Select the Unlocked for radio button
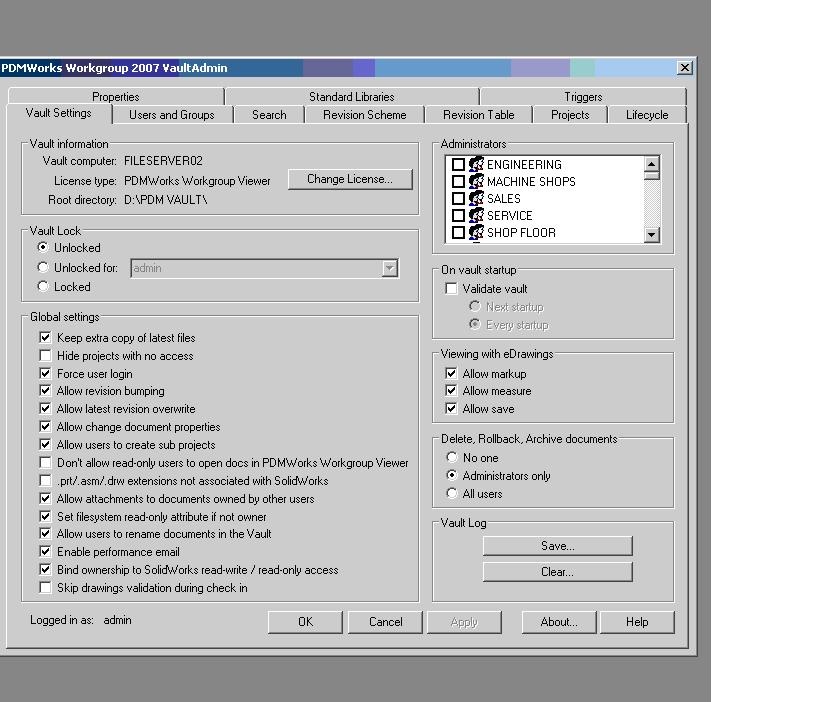This screenshot has height=702, width=840. coord(43,267)
